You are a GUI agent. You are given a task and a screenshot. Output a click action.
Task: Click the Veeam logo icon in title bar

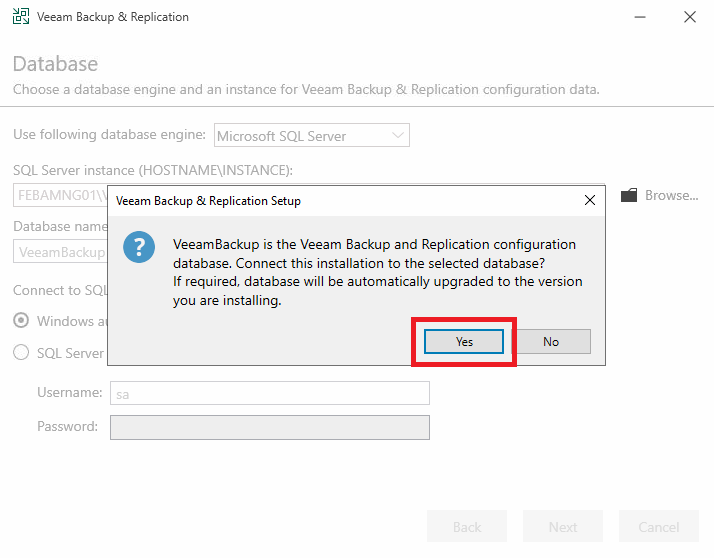click(x=21, y=16)
